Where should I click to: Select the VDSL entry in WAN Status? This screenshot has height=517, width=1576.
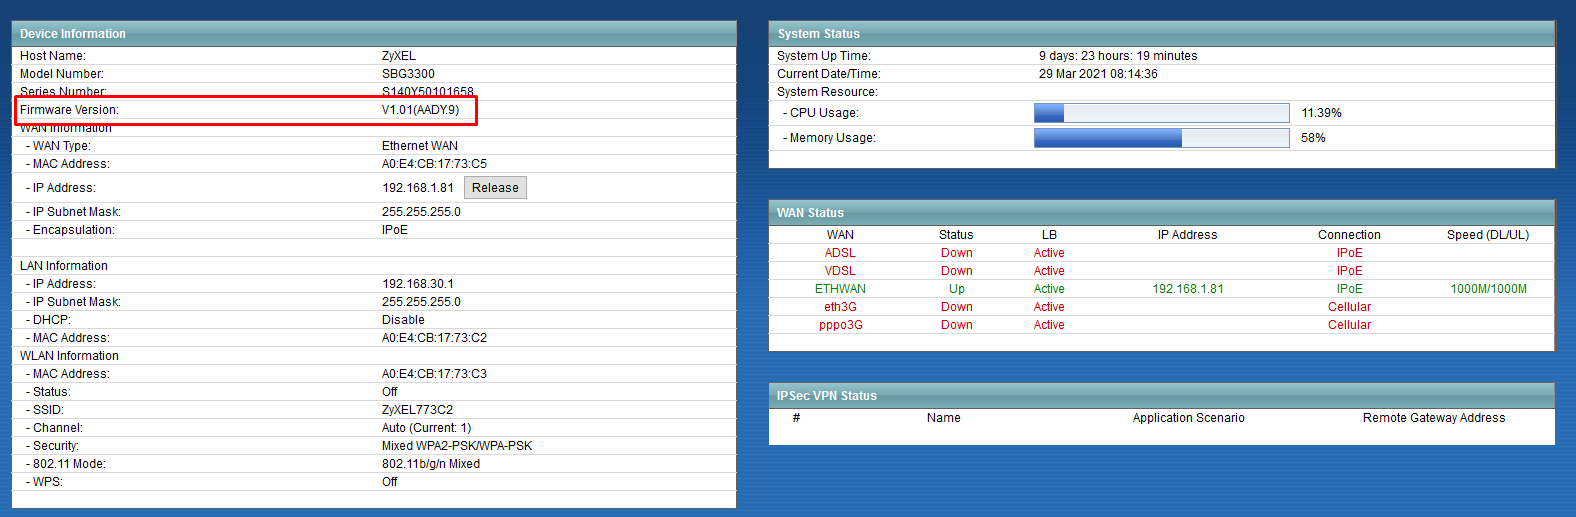pyautogui.click(x=840, y=271)
